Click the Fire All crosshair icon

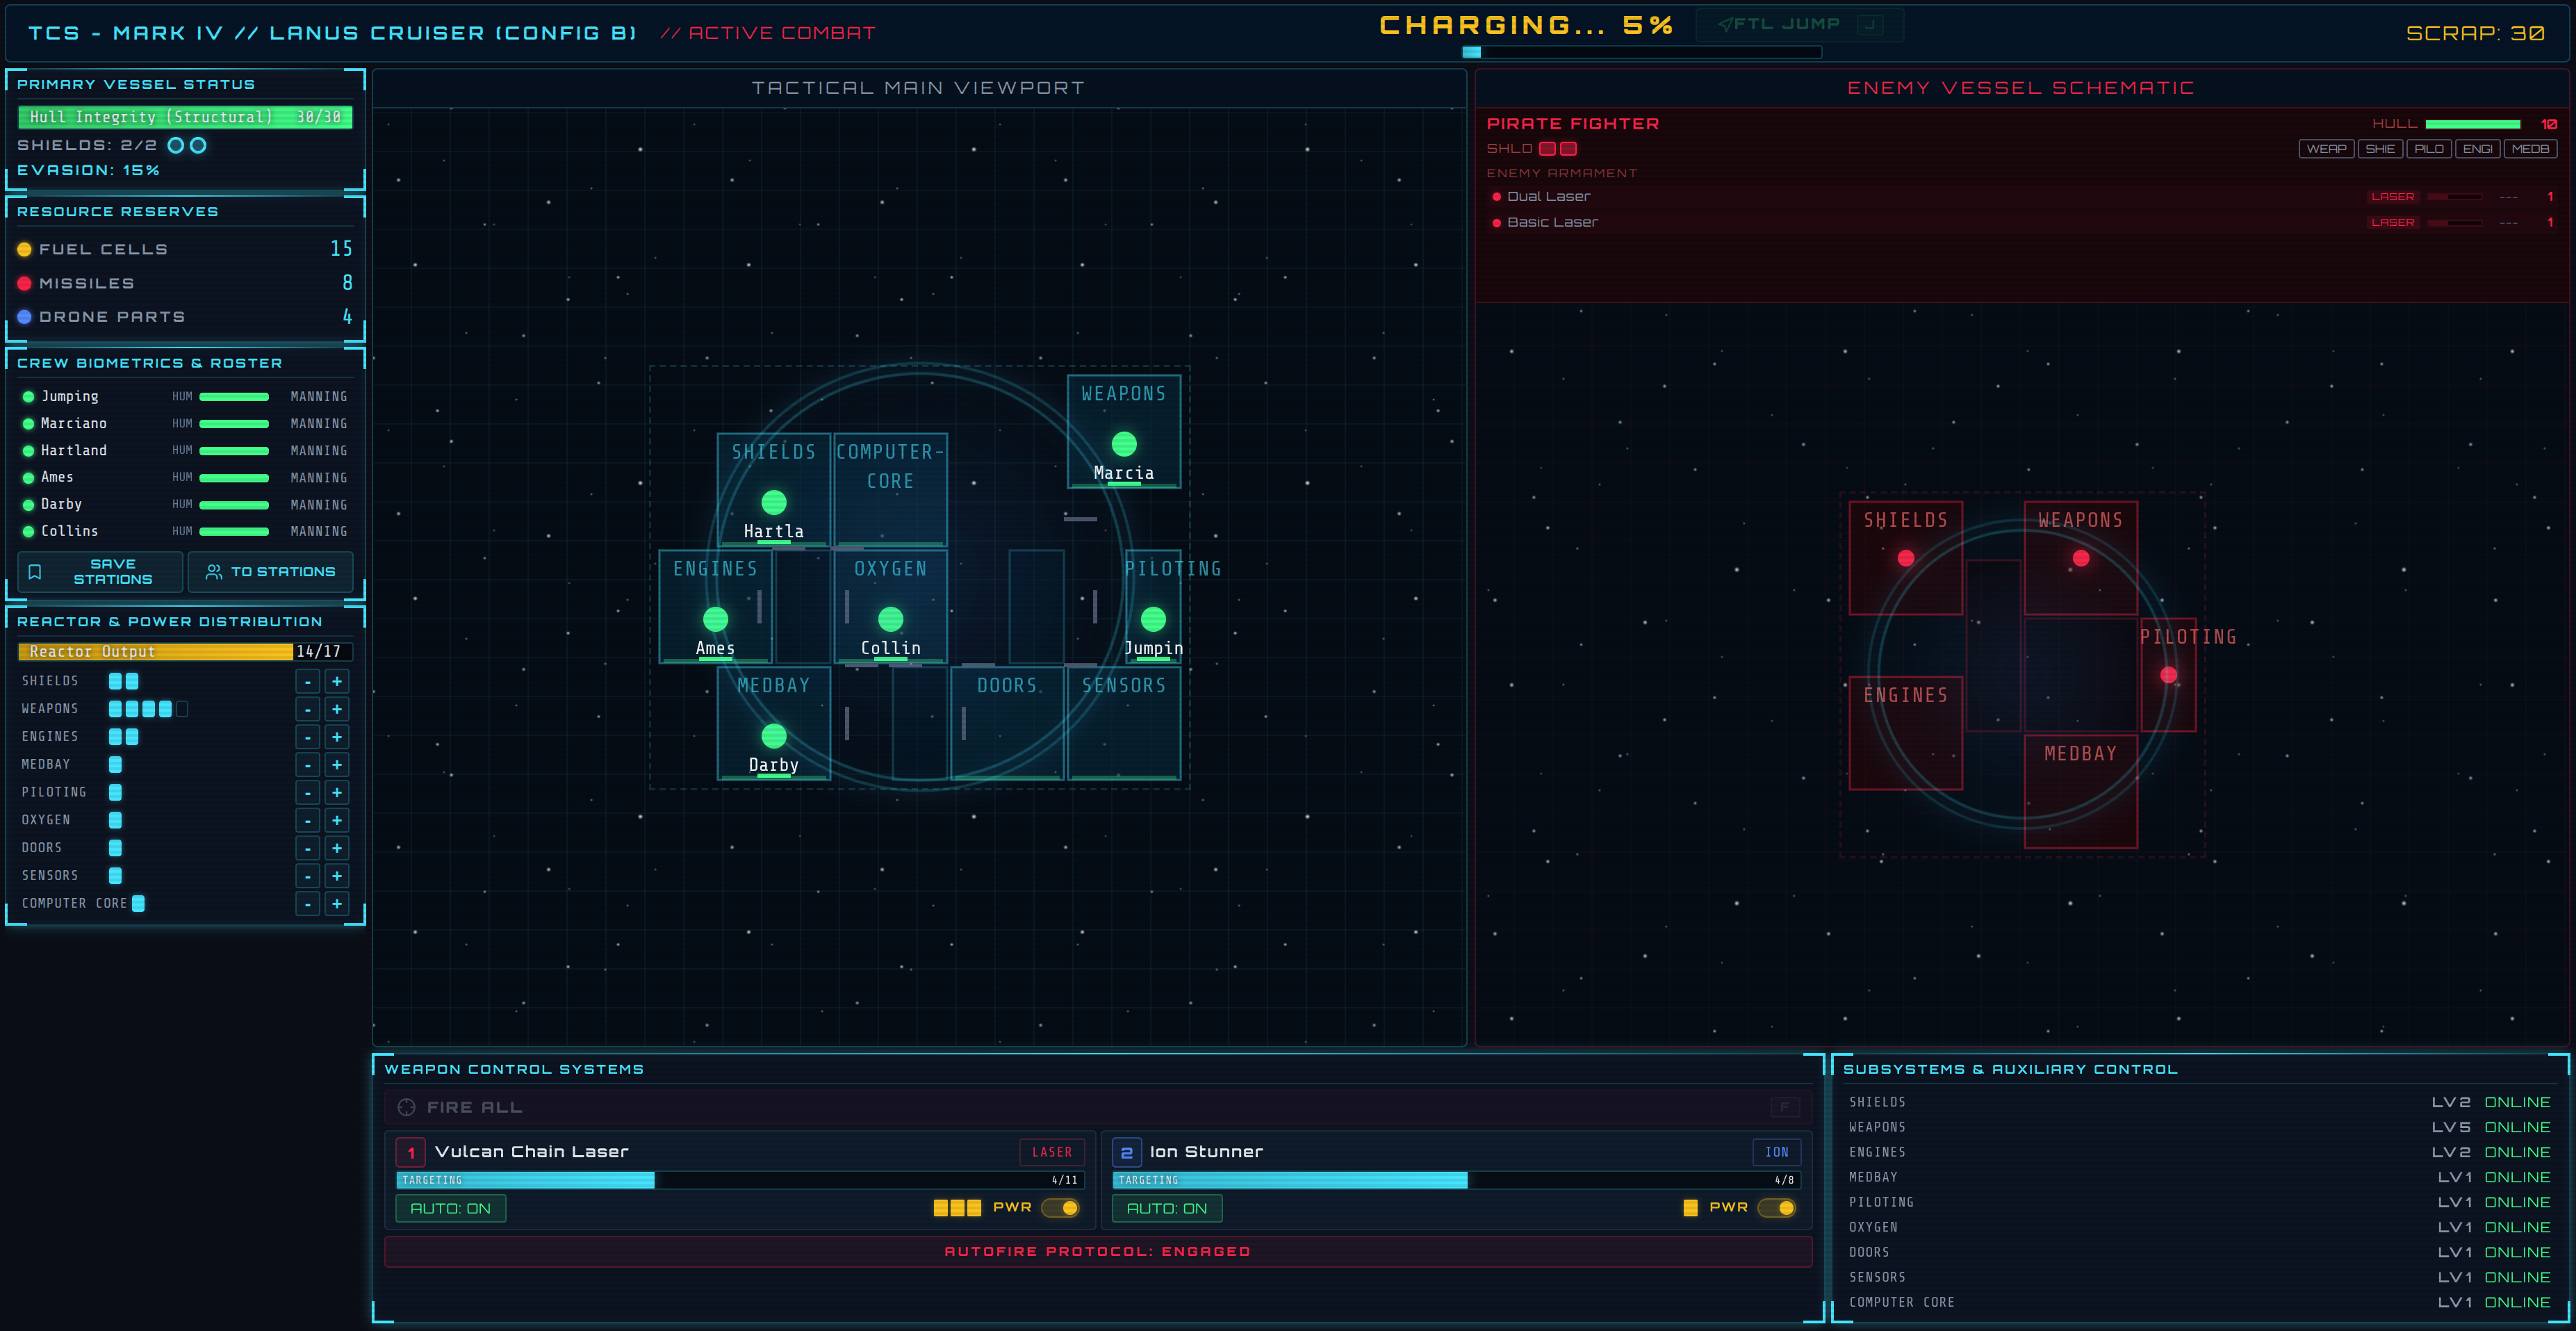(406, 1107)
